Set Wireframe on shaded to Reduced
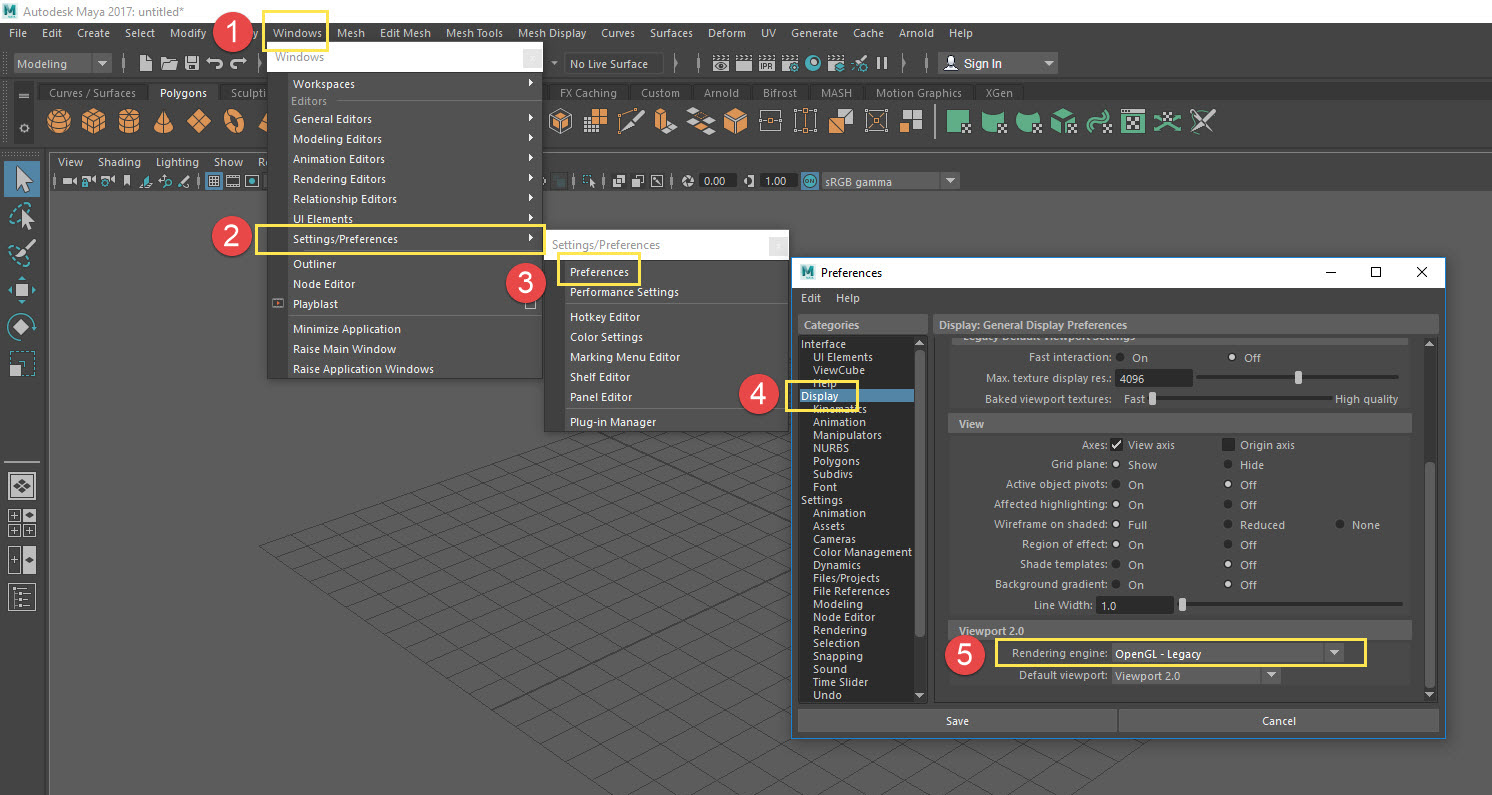 pyautogui.click(x=1229, y=524)
